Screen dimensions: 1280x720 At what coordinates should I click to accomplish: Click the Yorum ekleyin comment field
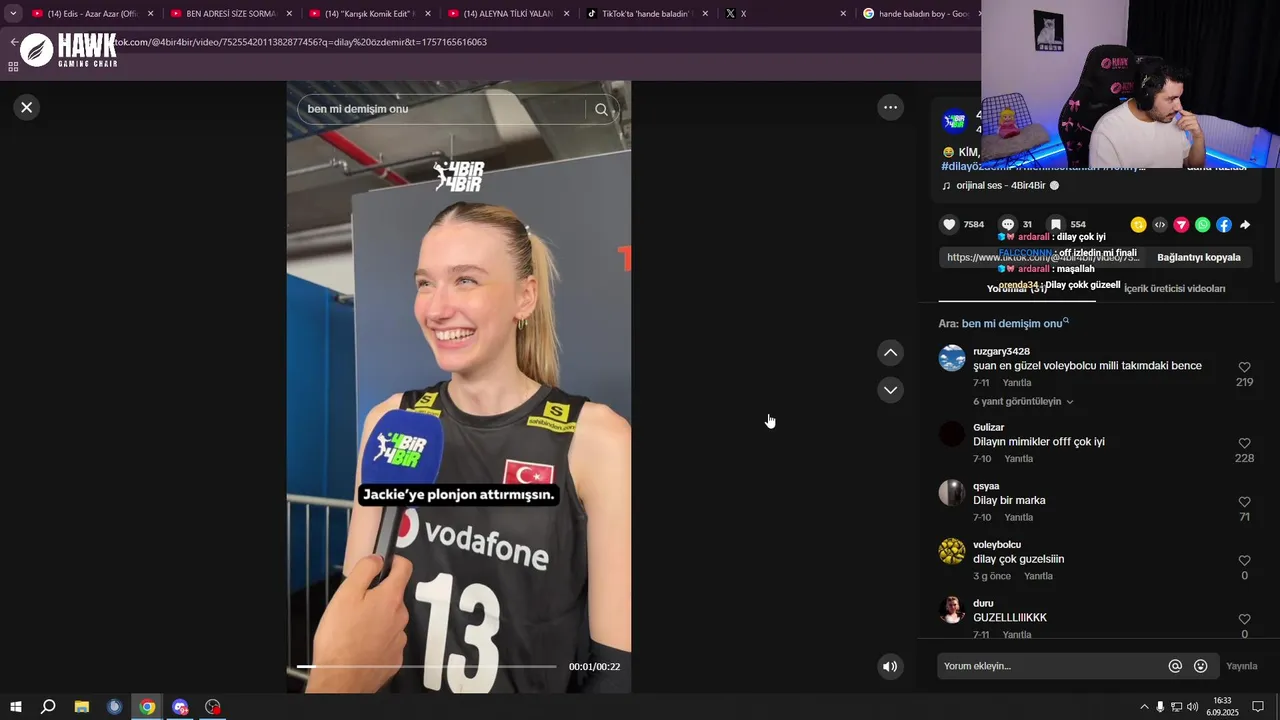pos(1052,666)
